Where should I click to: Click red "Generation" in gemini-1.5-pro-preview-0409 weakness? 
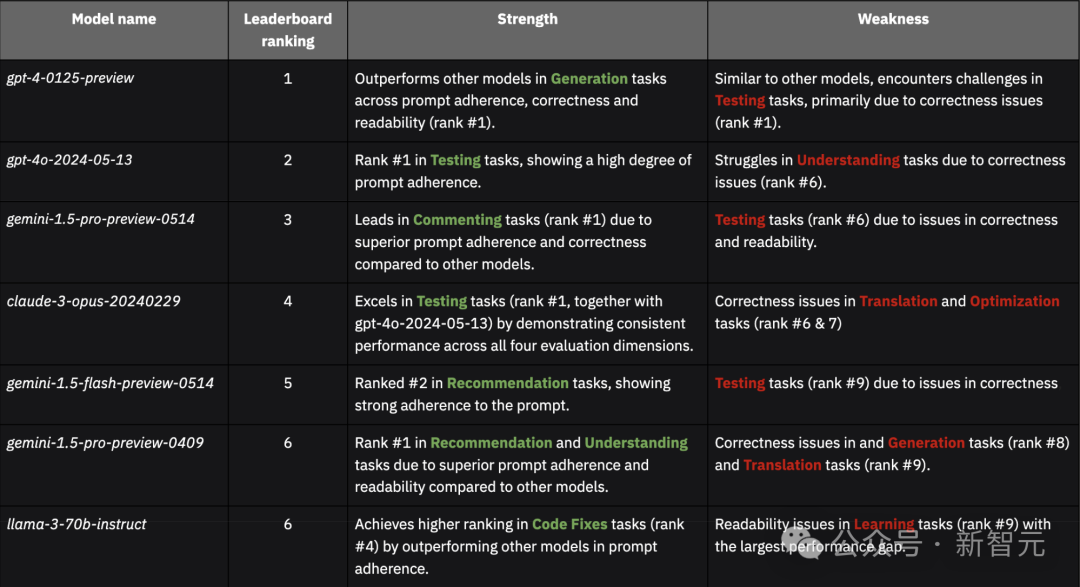[926, 443]
